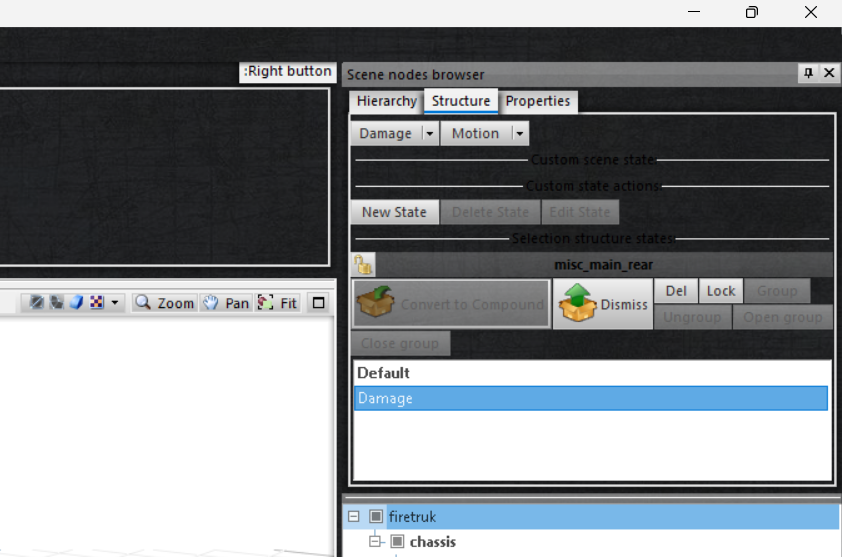Screen dimensions: 842x557
Task: Select the faceted mesh display icon
Action: coord(56,303)
